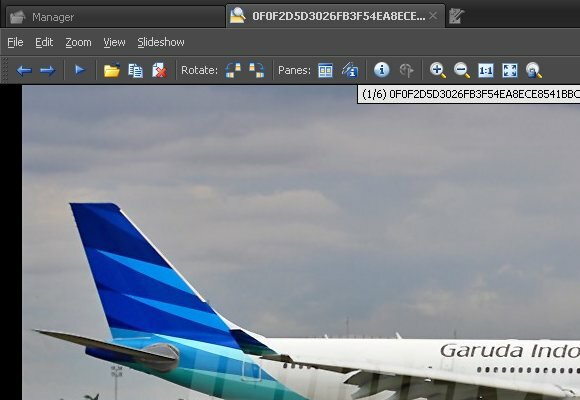
Task: Show image information with blue info icon
Action: coord(381,70)
